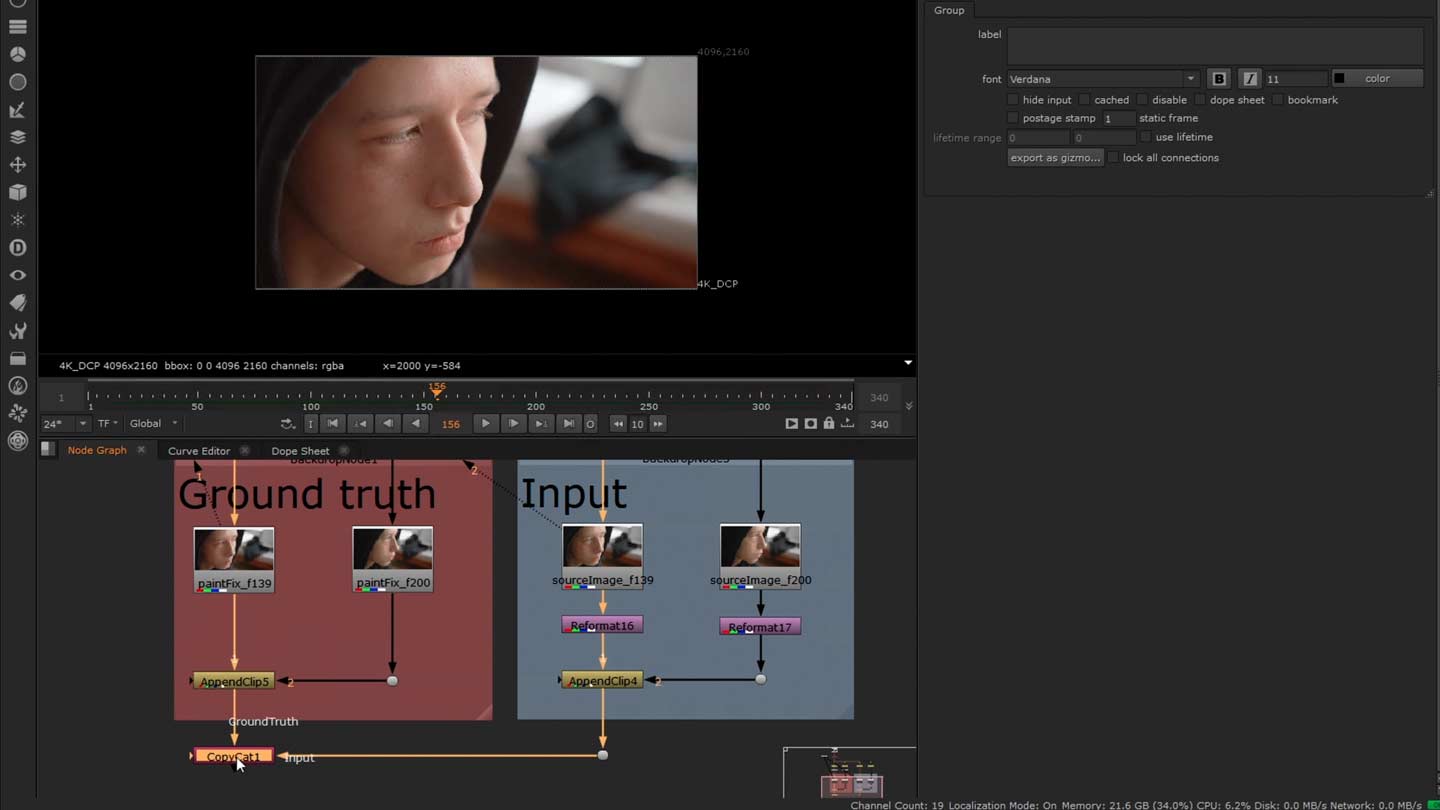Open the Deep nodes menu using the D icon
1440x810 pixels.
(x=16, y=247)
